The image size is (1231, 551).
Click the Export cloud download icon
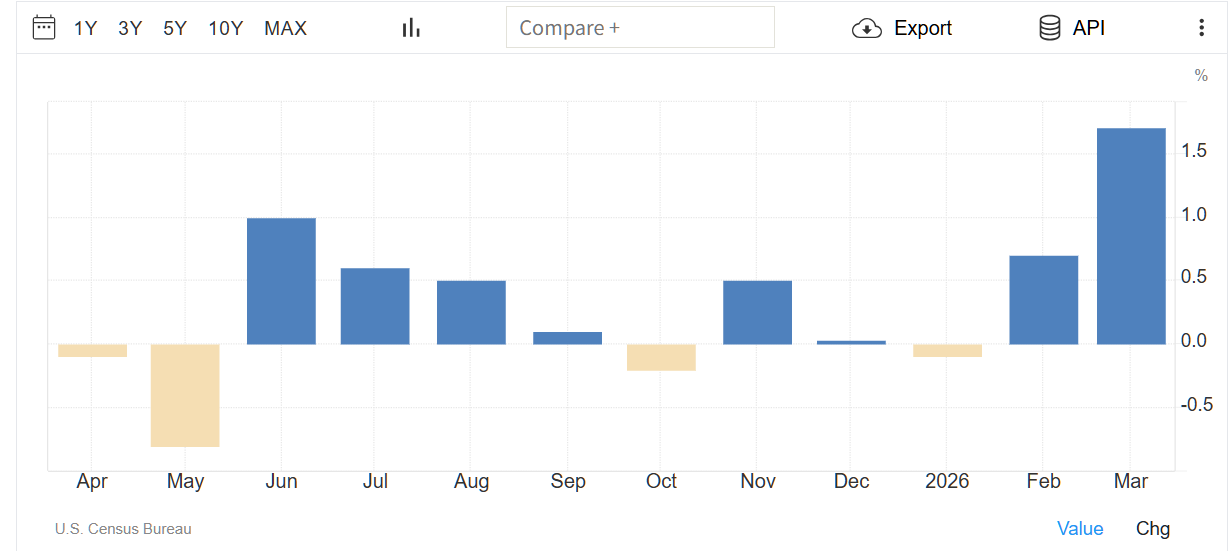pos(867,28)
